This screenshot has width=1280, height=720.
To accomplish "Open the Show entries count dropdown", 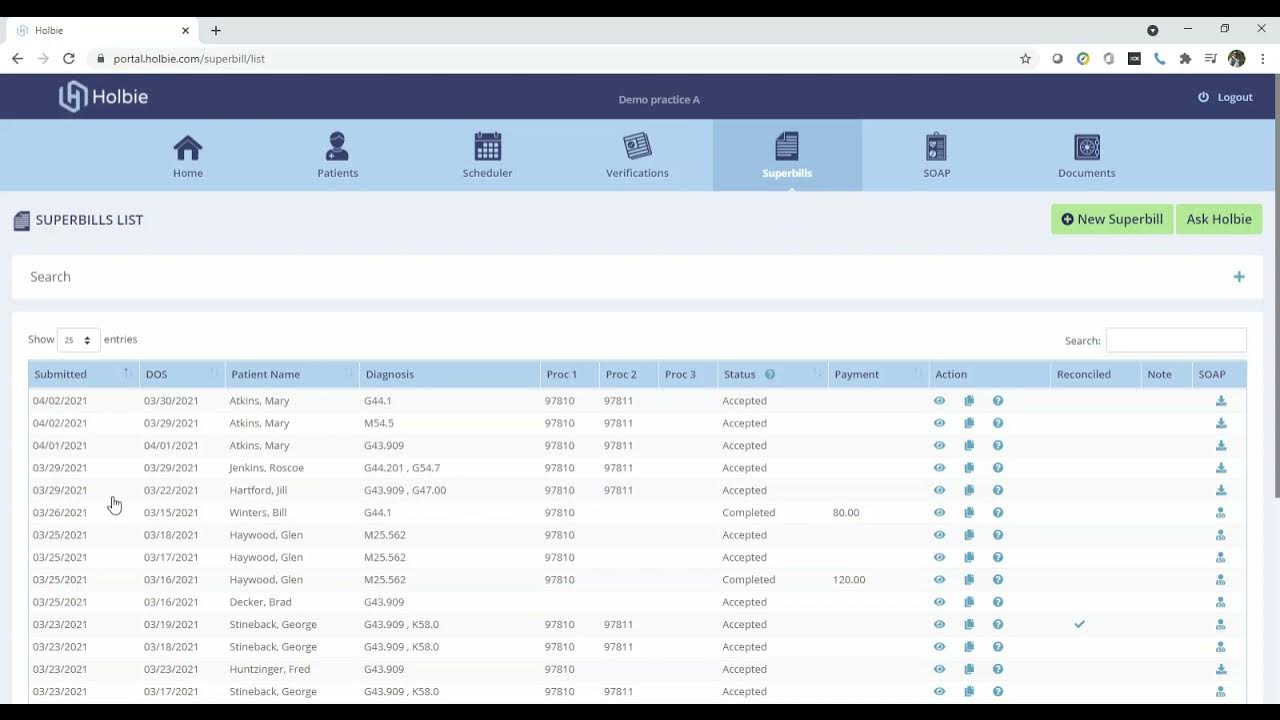I will coord(78,340).
